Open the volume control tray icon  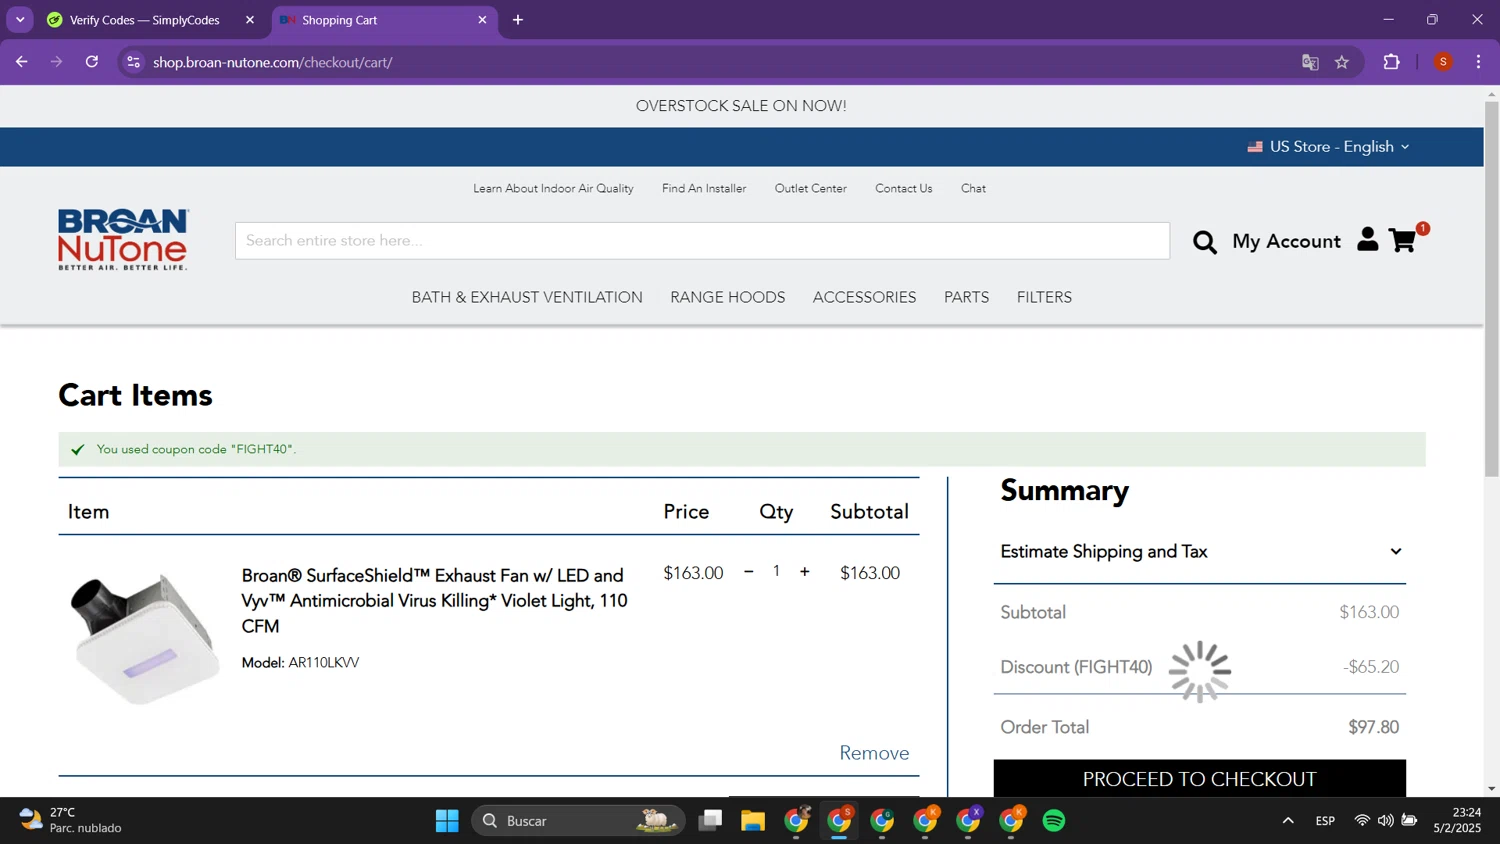point(1385,821)
